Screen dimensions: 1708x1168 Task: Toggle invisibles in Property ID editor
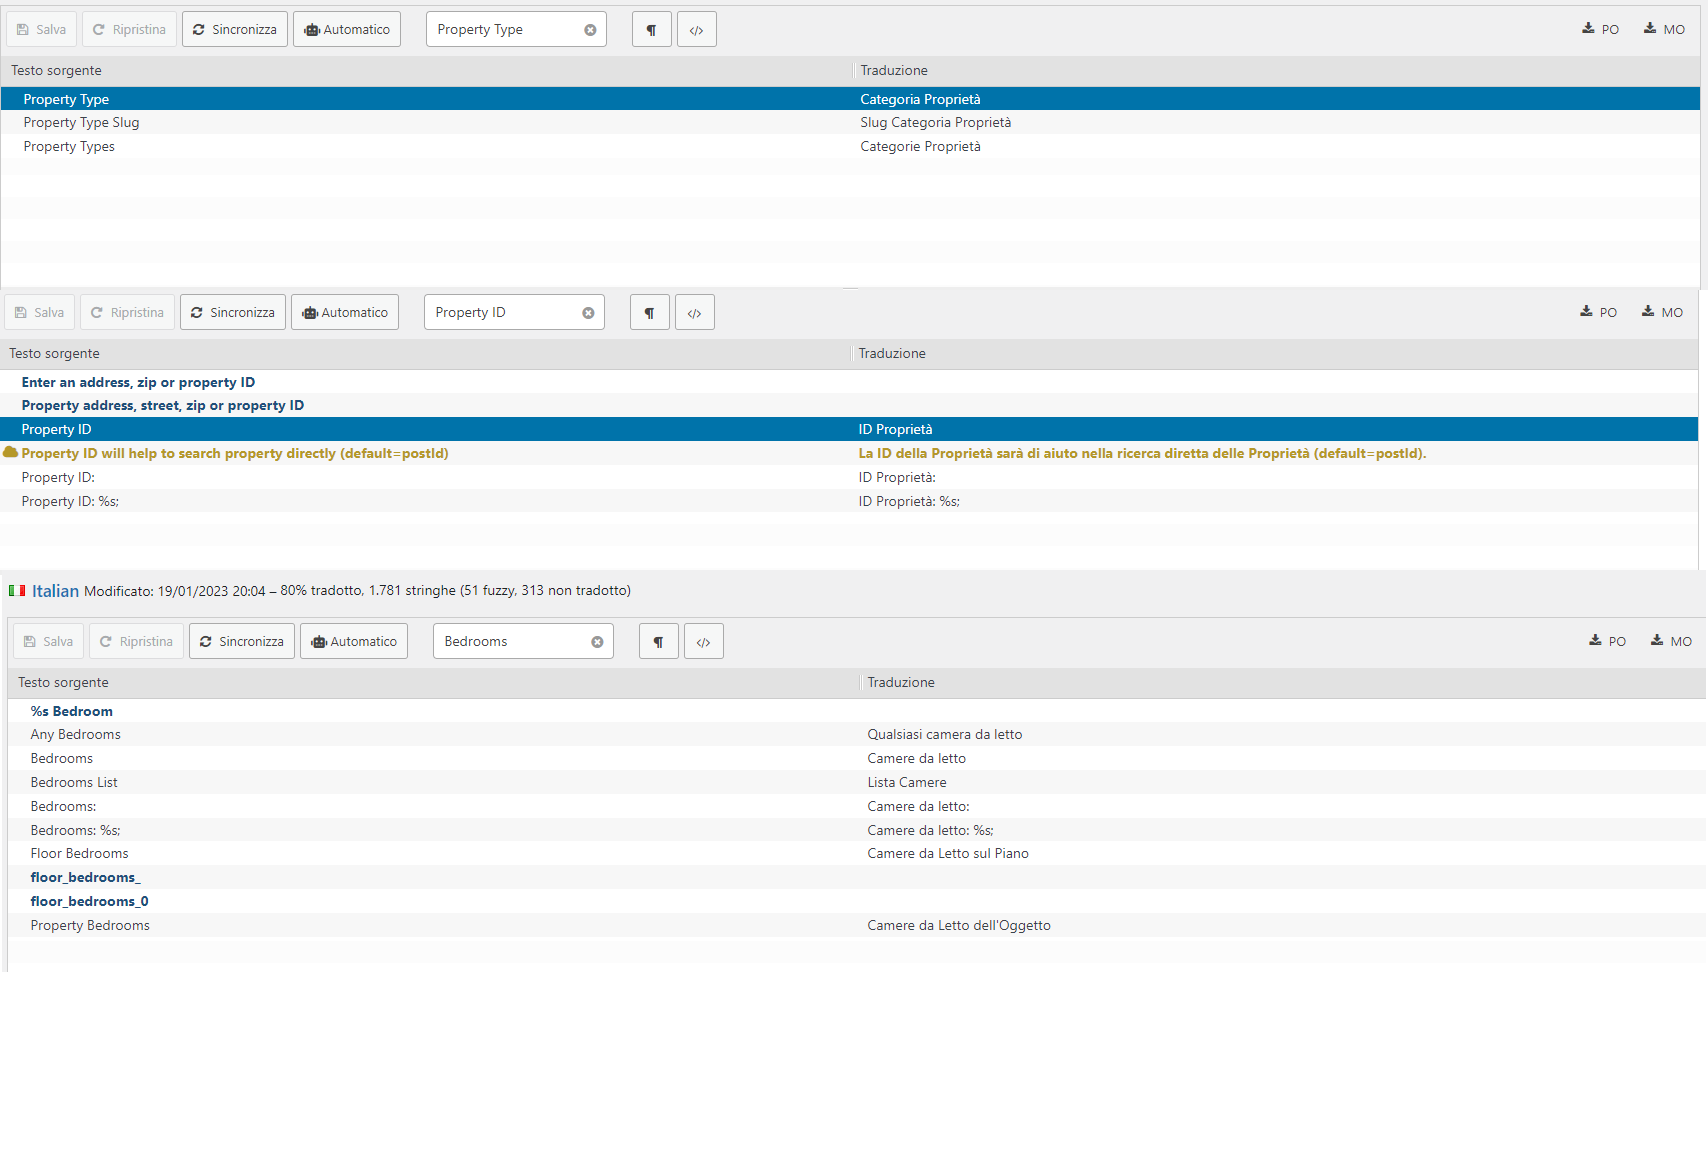point(650,313)
